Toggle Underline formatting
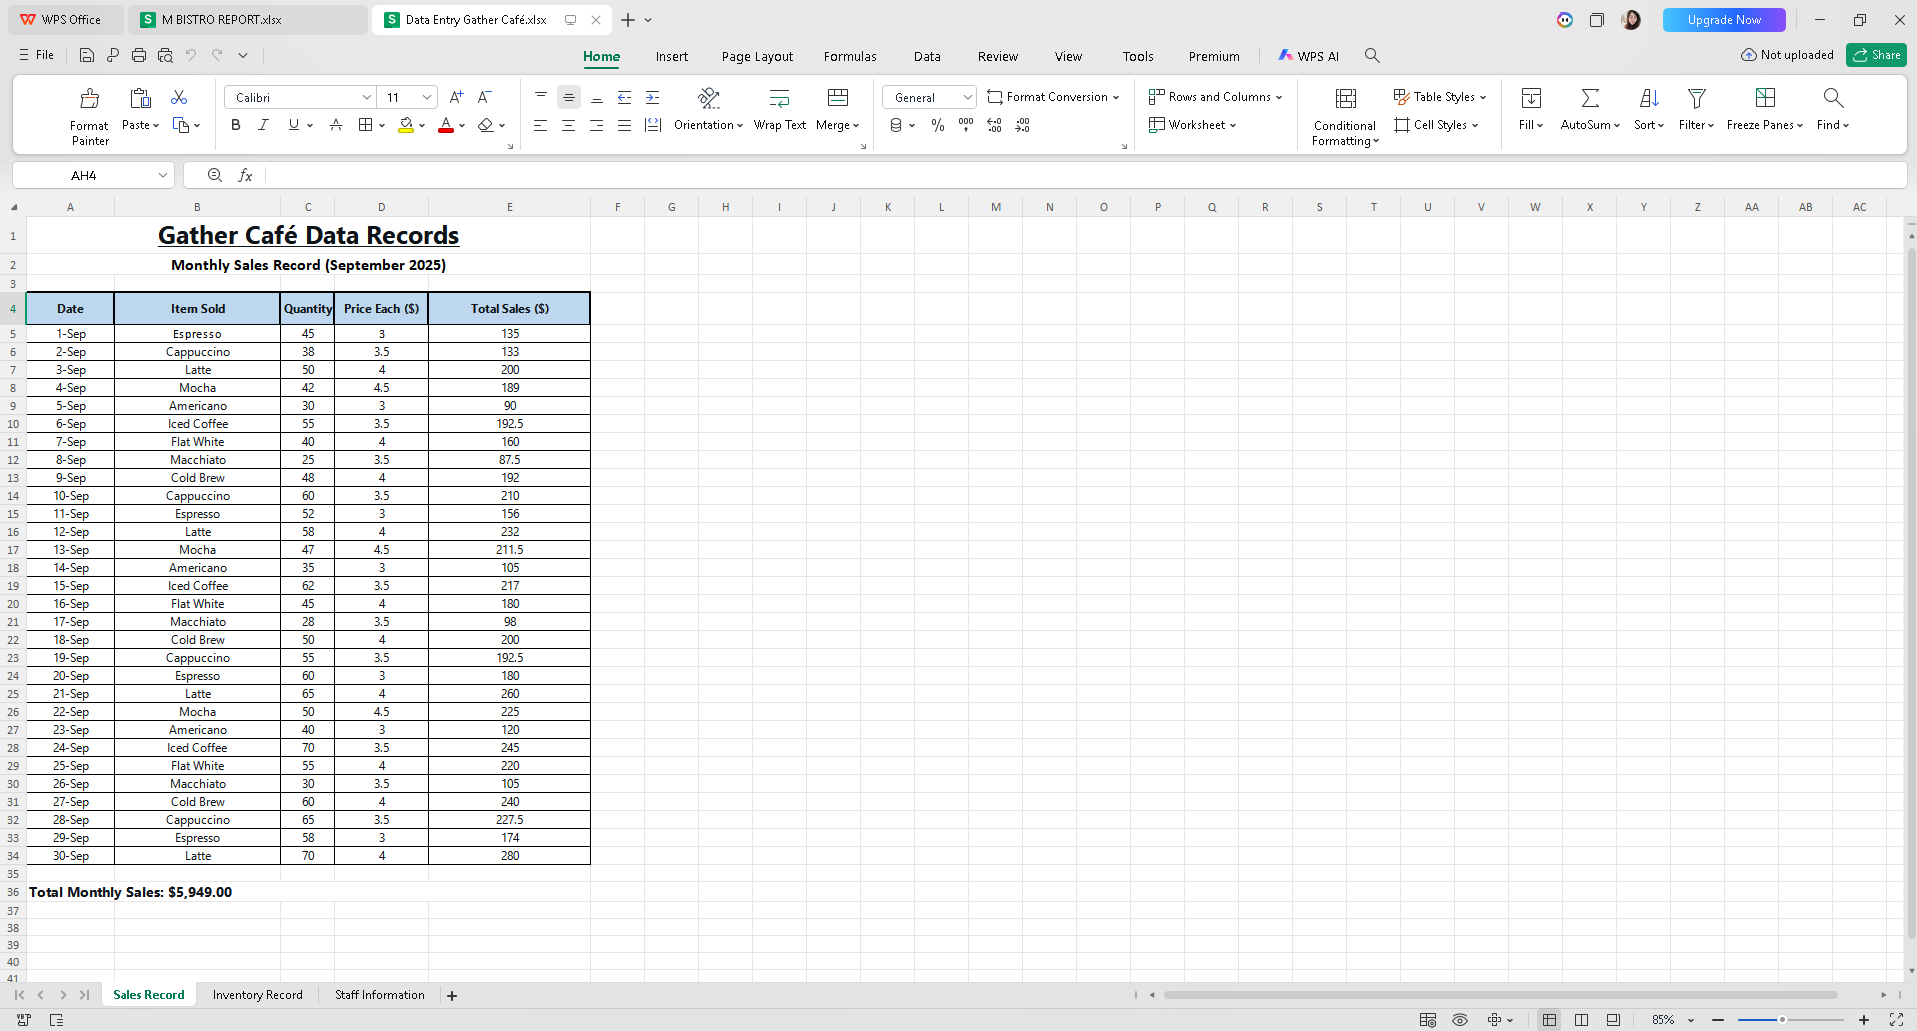This screenshot has width=1917, height=1031. pos(293,125)
